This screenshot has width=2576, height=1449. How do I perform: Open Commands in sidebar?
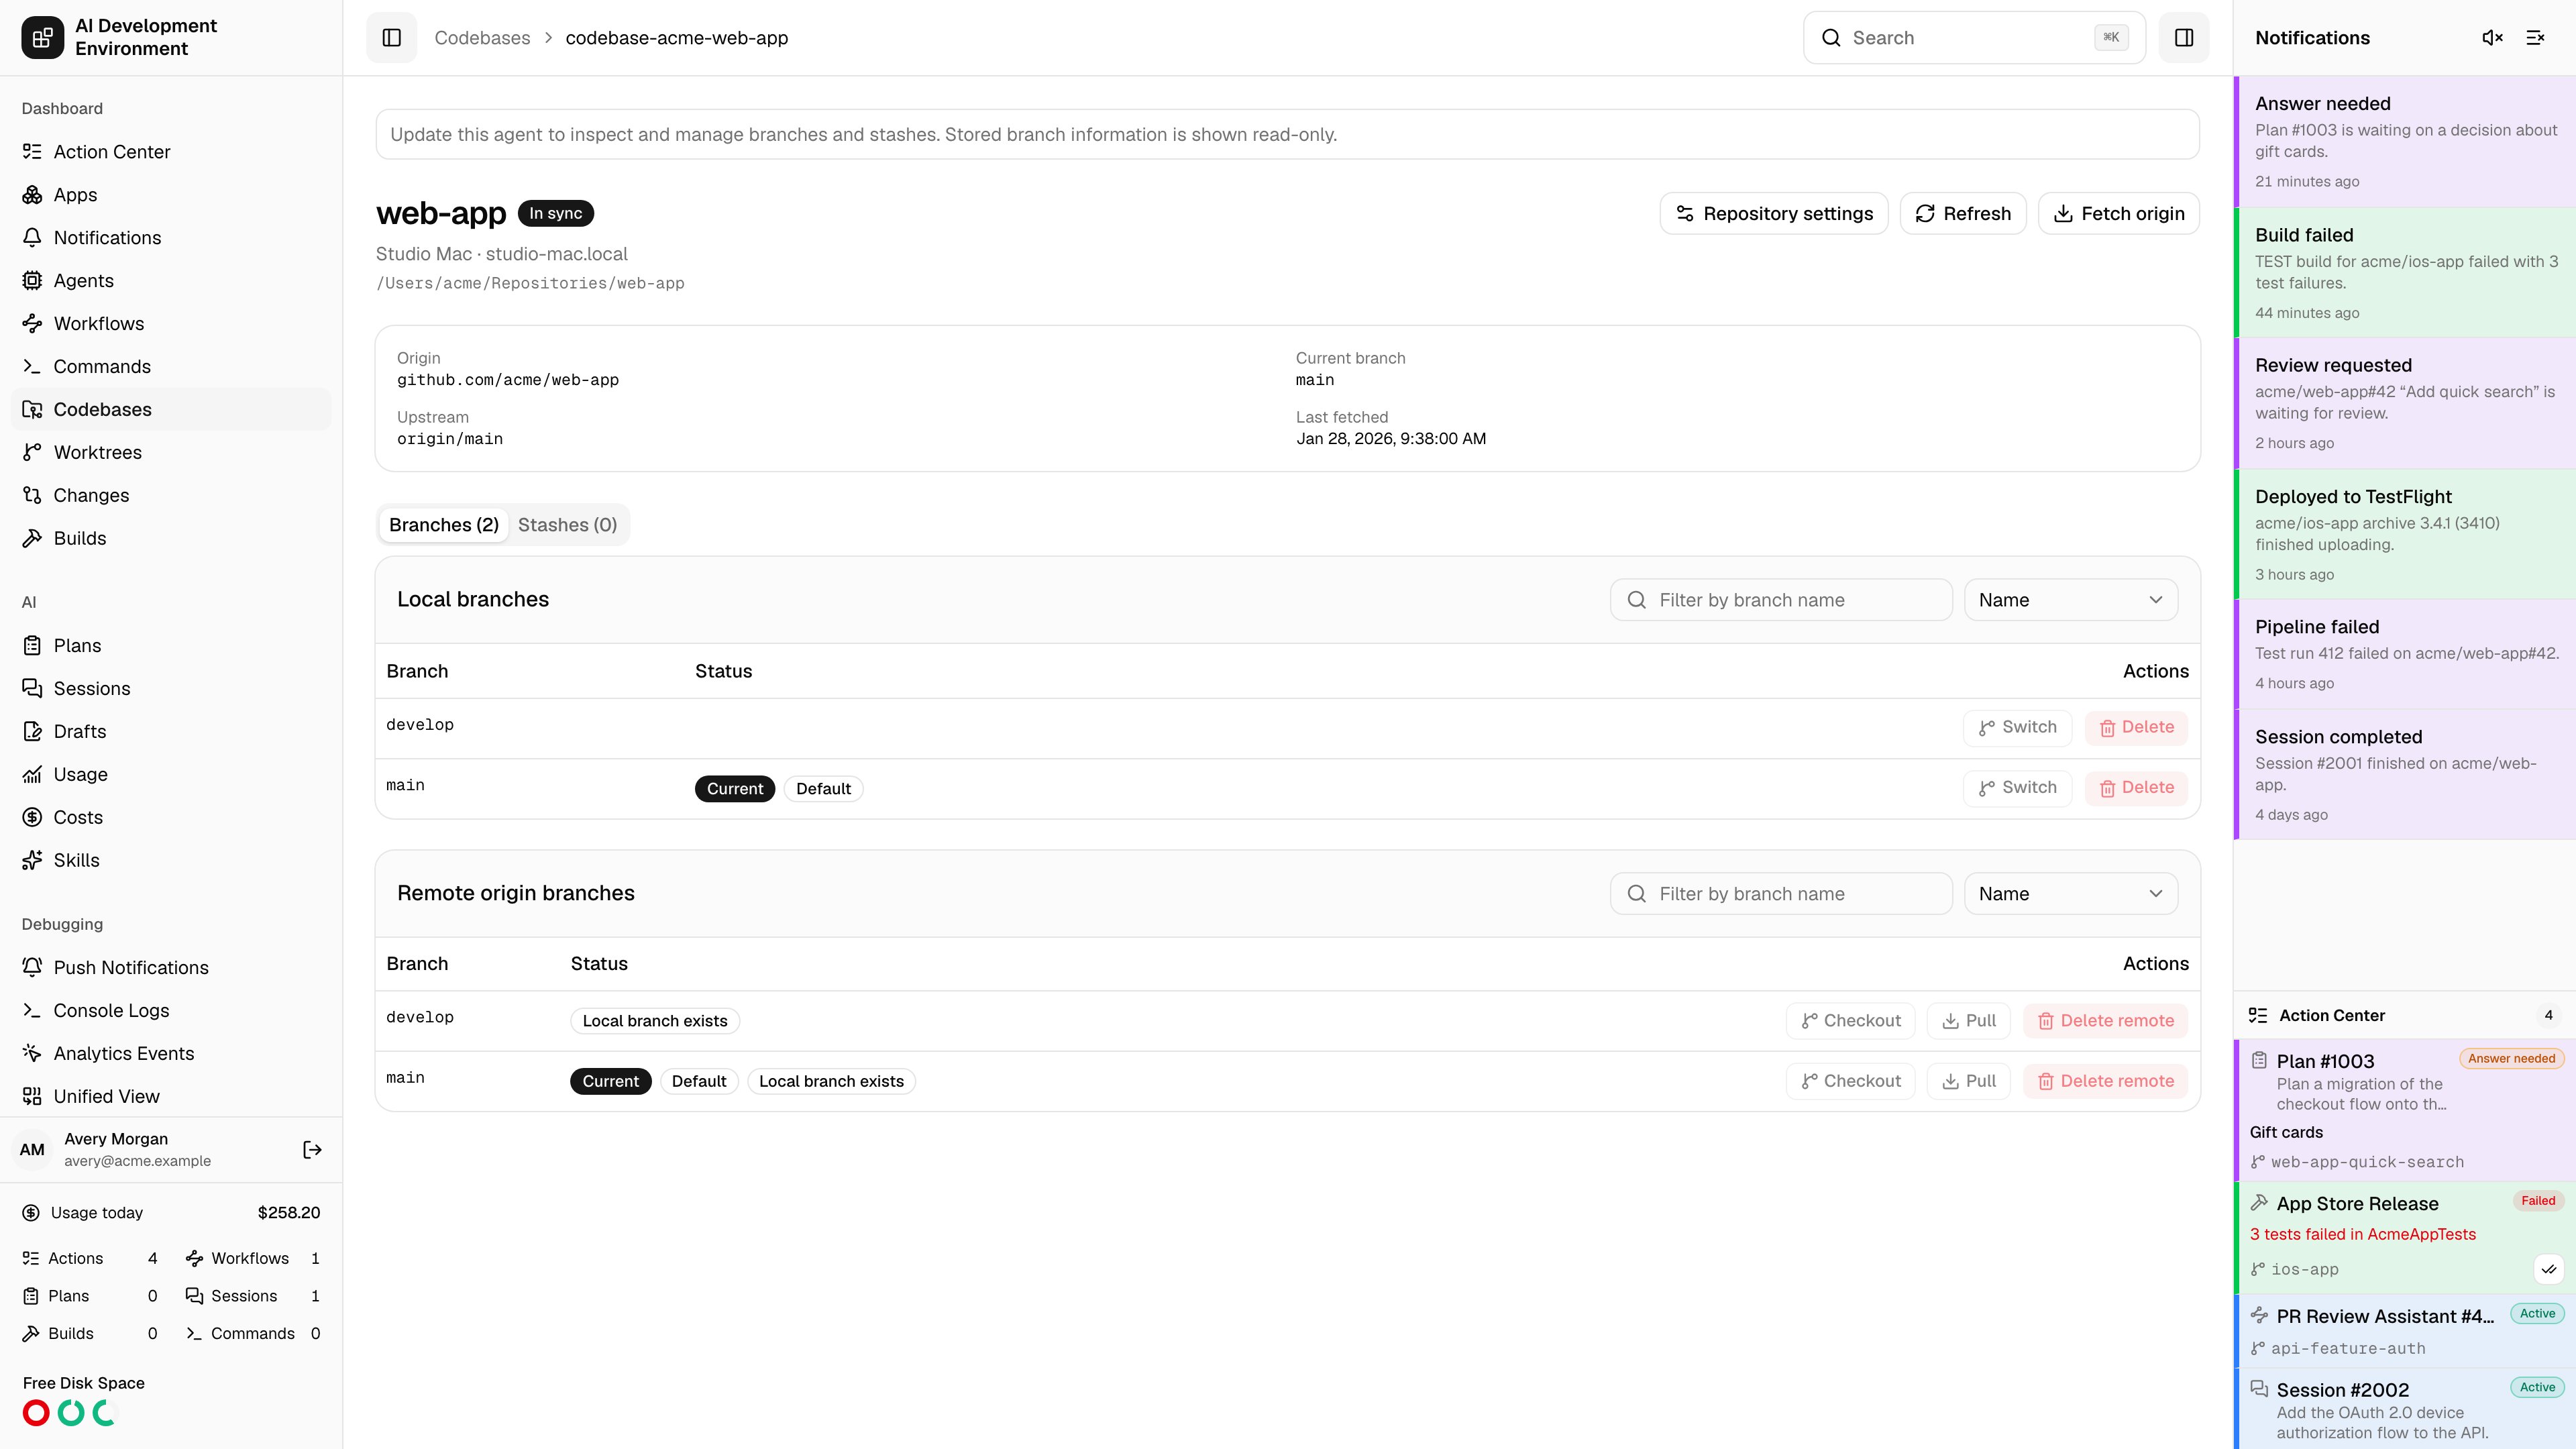pyautogui.click(x=171, y=367)
